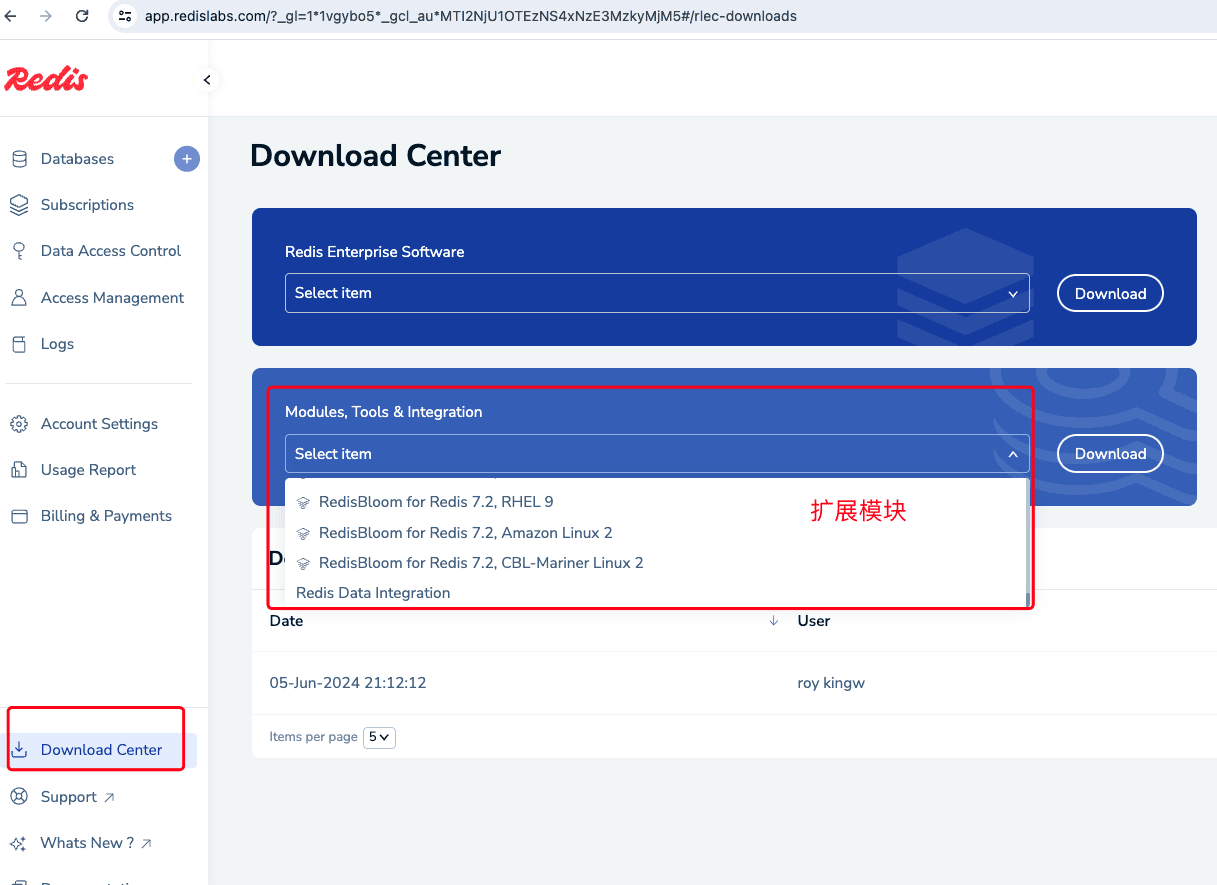Click the Date sort arrow
The image size is (1217, 885).
click(773, 621)
